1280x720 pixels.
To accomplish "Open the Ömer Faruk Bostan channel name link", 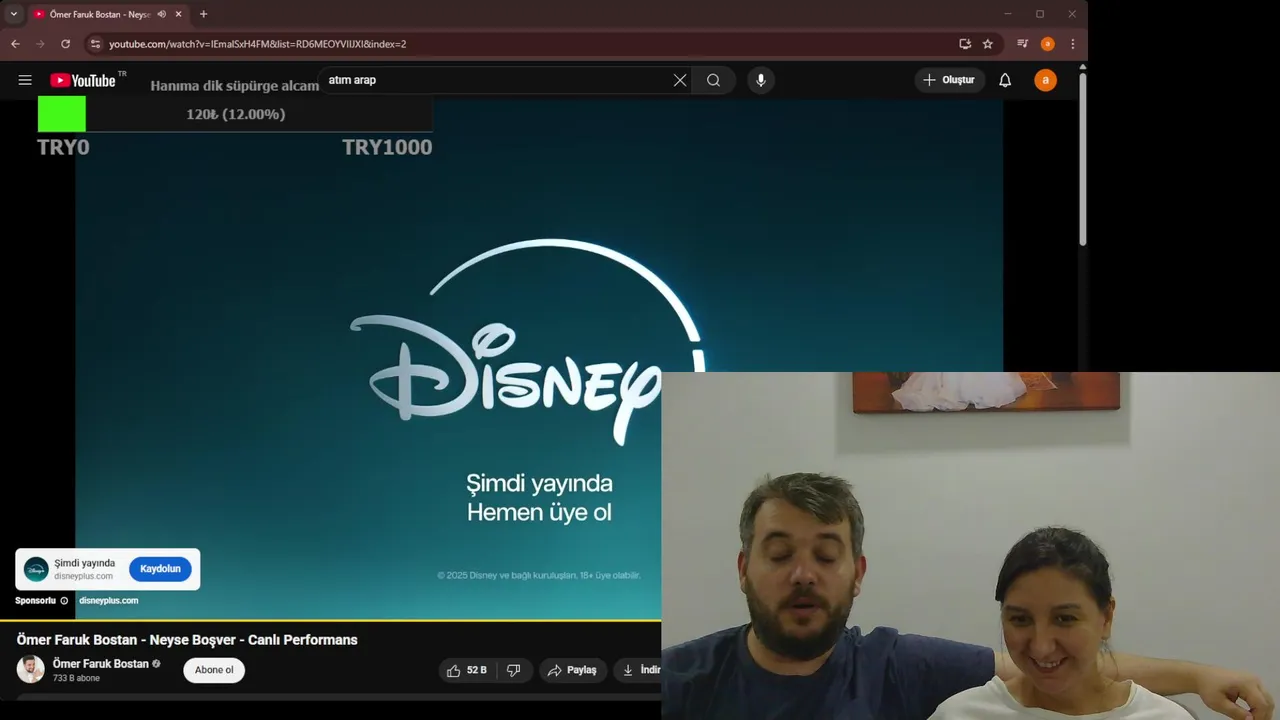I will (101, 664).
